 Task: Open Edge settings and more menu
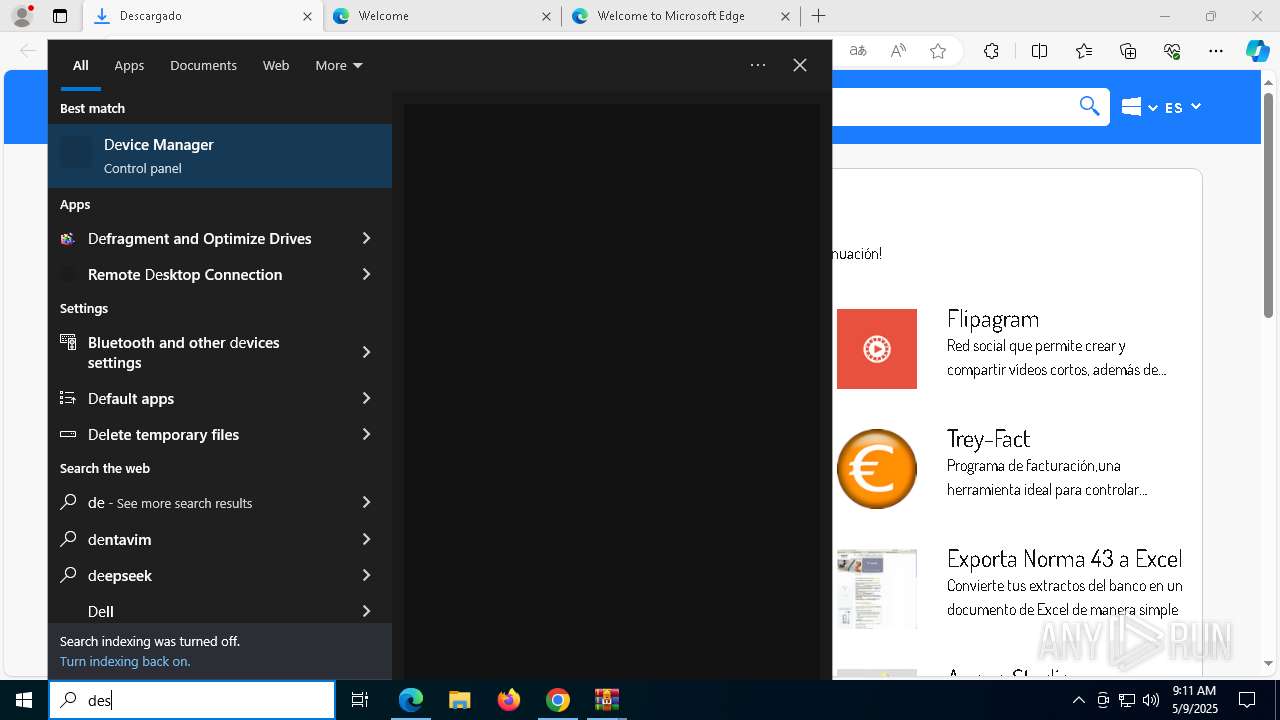(x=1215, y=51)
